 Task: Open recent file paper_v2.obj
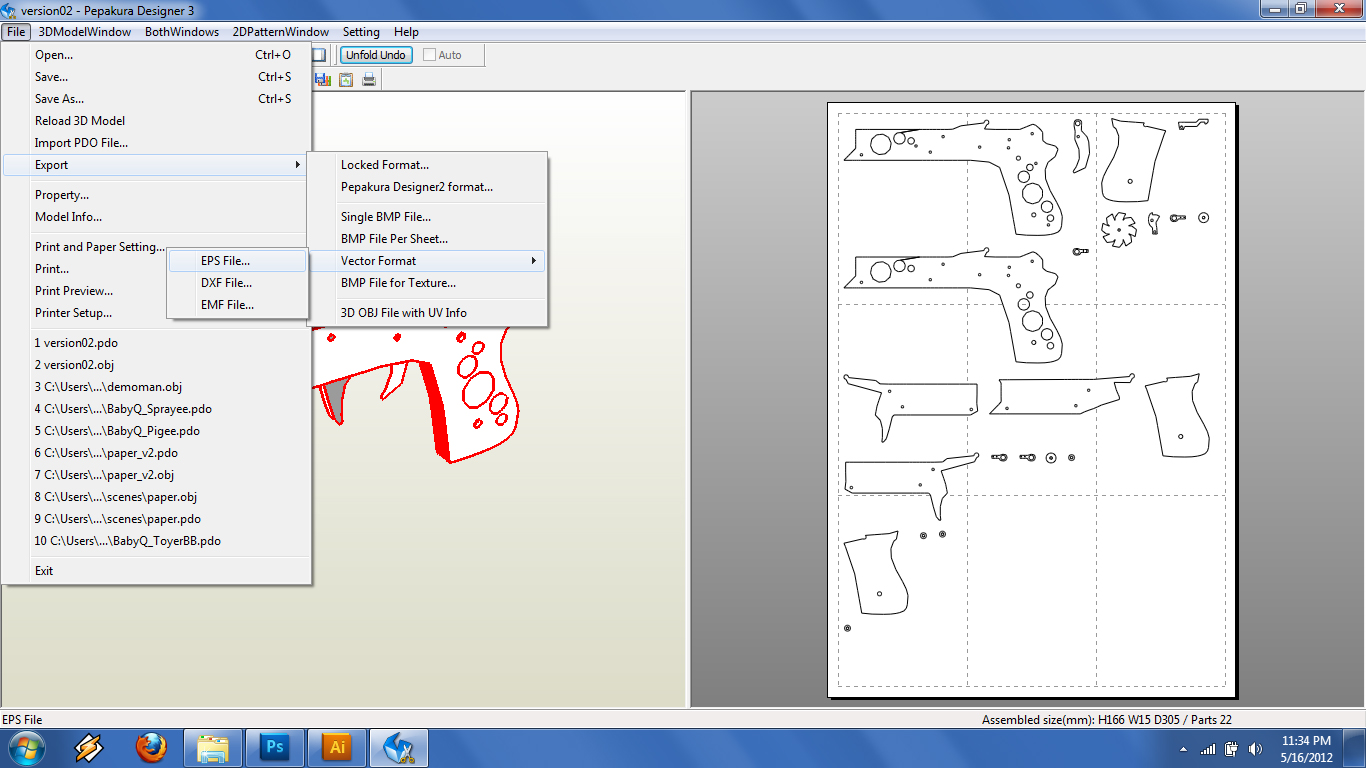156,475
